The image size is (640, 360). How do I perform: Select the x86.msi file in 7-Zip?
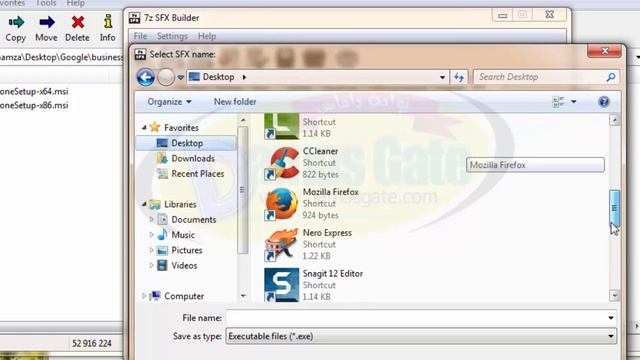(x=34, y=105)
